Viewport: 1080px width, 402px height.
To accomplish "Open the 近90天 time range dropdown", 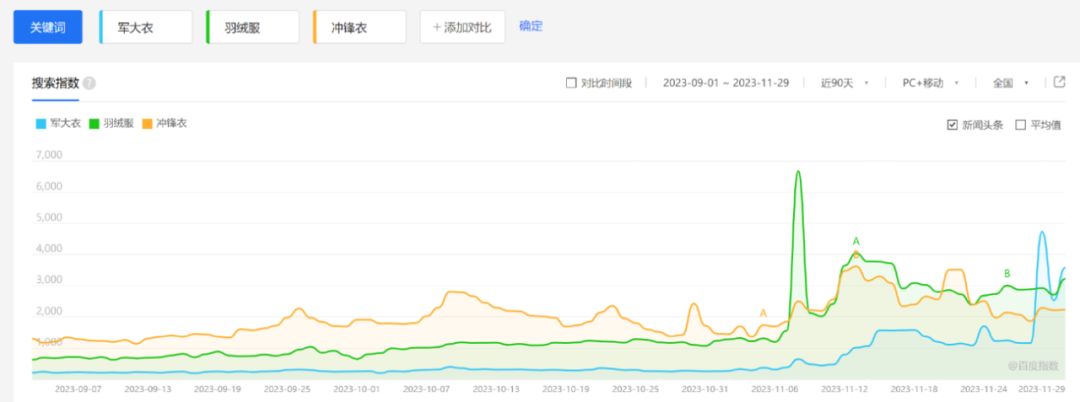I will (842, 83).
